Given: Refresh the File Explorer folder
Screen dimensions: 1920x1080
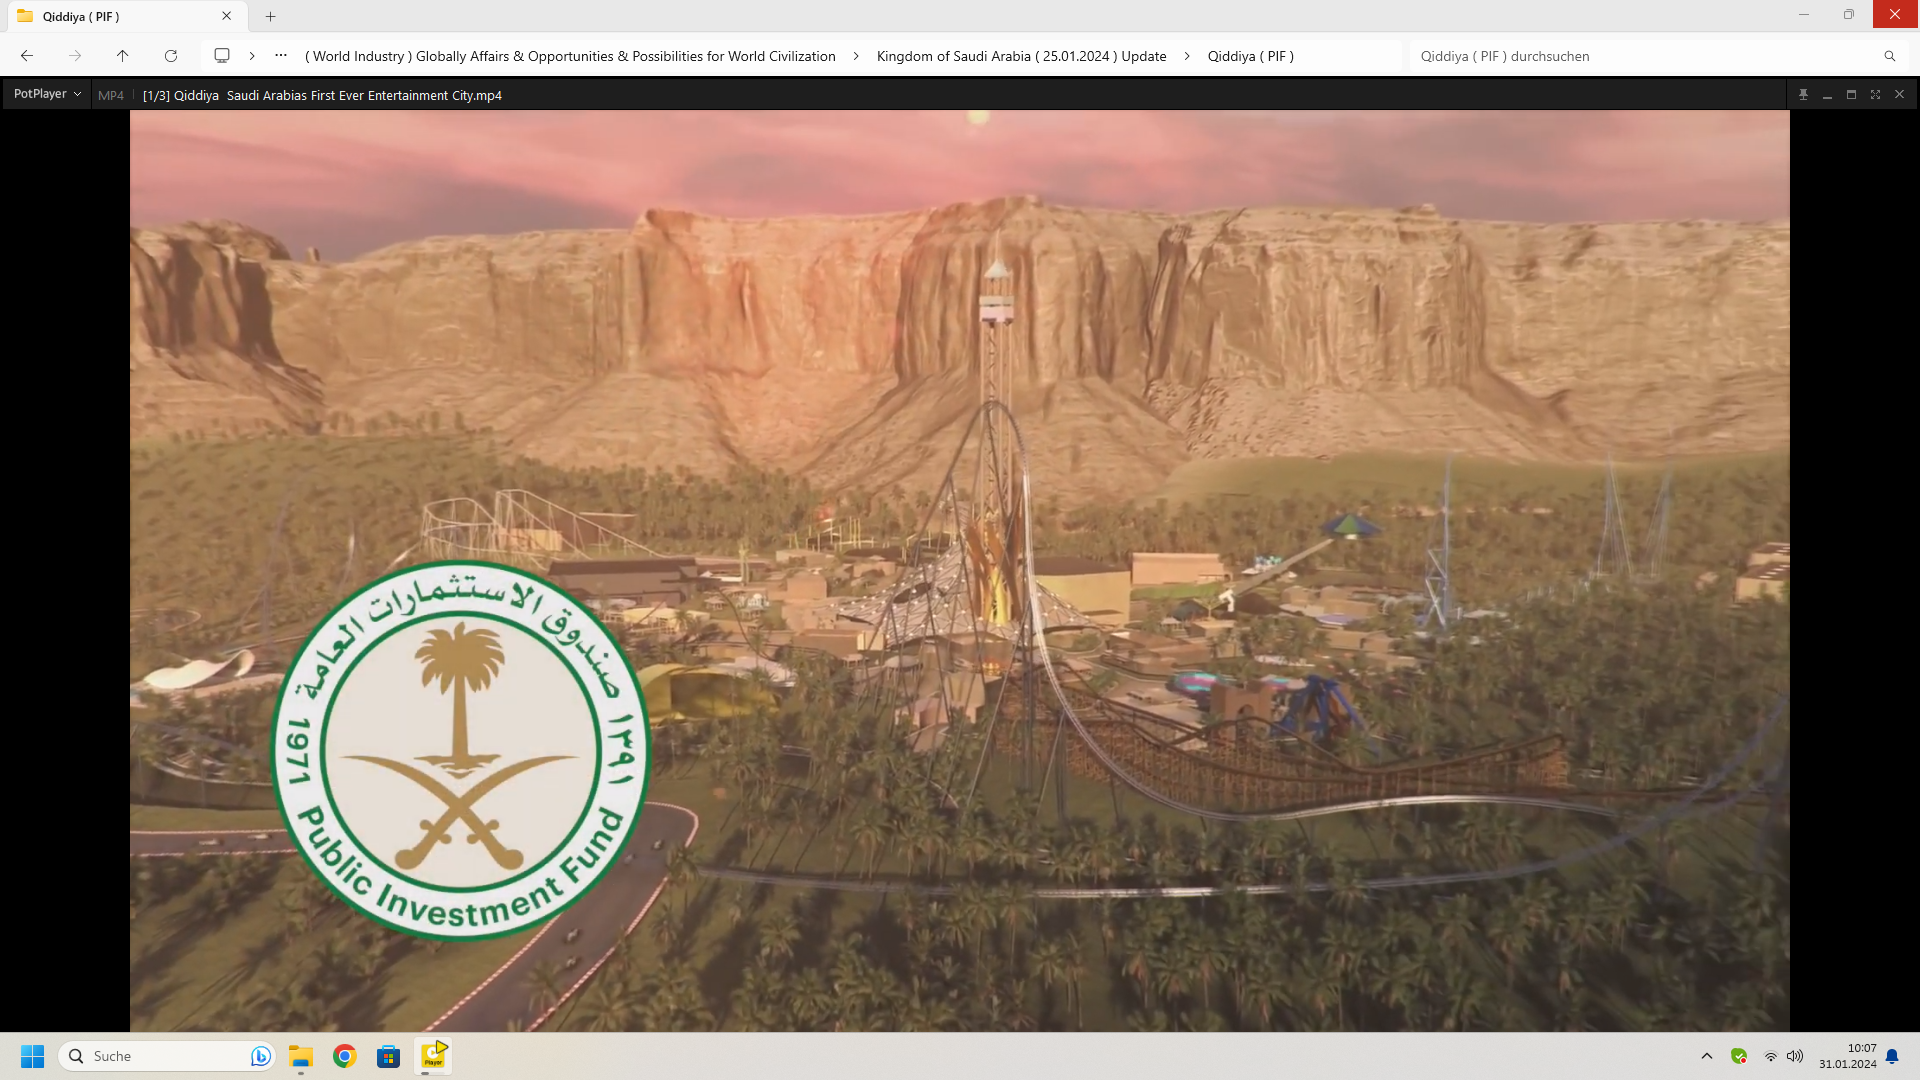Looking at the screenshot, I should (x=171, y=56).
